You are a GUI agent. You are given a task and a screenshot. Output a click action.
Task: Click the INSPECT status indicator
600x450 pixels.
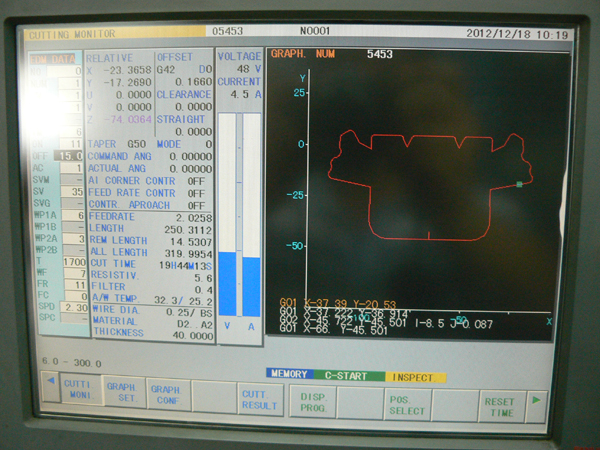[415, 375]
